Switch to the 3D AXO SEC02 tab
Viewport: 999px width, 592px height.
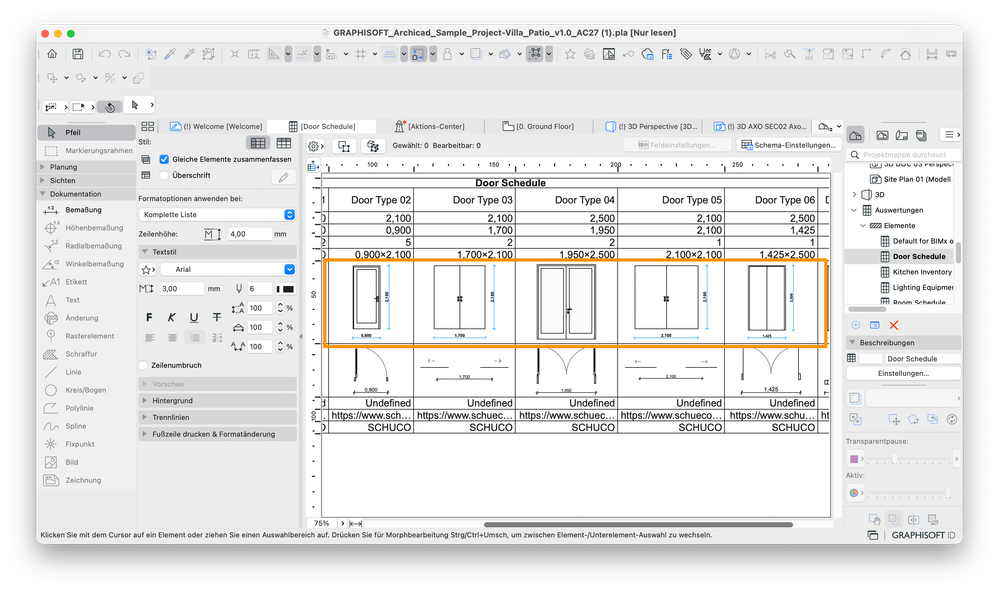coord(760,126)
